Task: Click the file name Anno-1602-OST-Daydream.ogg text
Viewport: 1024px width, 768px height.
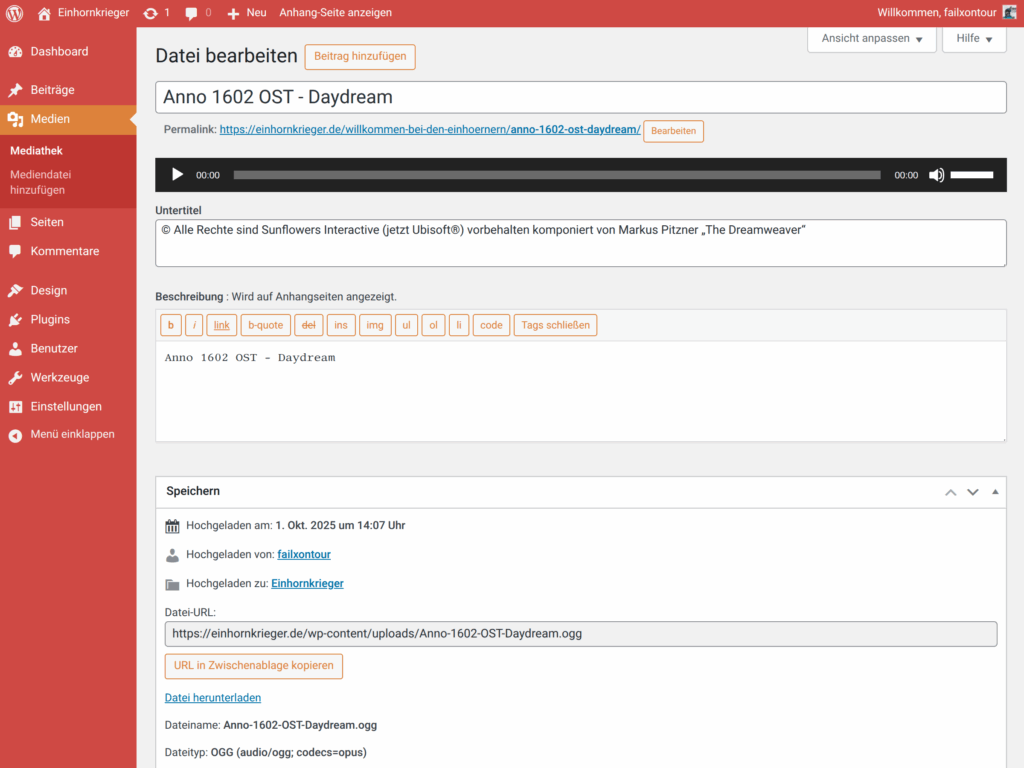Action: pyautogui.click(x=300, y=726)
